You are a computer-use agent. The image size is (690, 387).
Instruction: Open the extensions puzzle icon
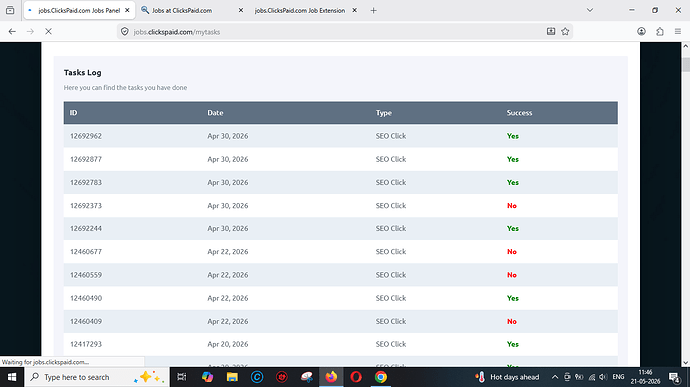[660, 31]
